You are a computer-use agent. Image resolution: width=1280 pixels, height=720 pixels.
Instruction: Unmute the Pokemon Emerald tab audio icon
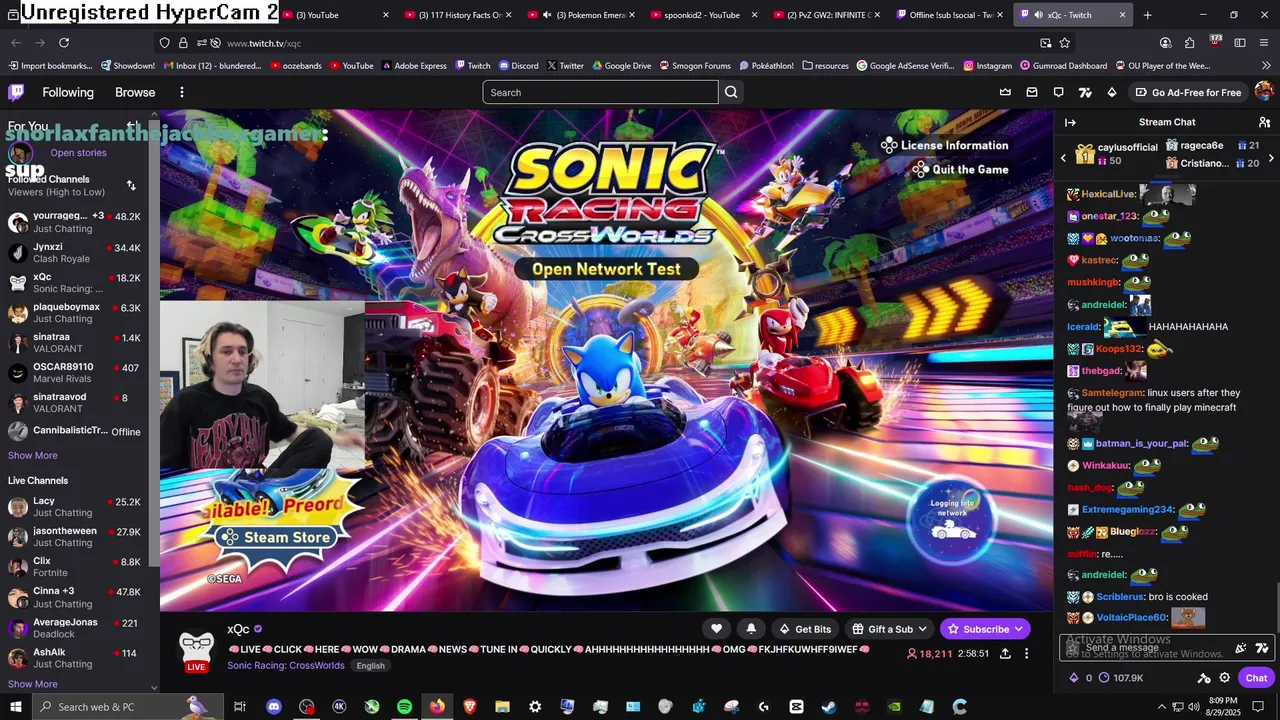pos(547,15)
